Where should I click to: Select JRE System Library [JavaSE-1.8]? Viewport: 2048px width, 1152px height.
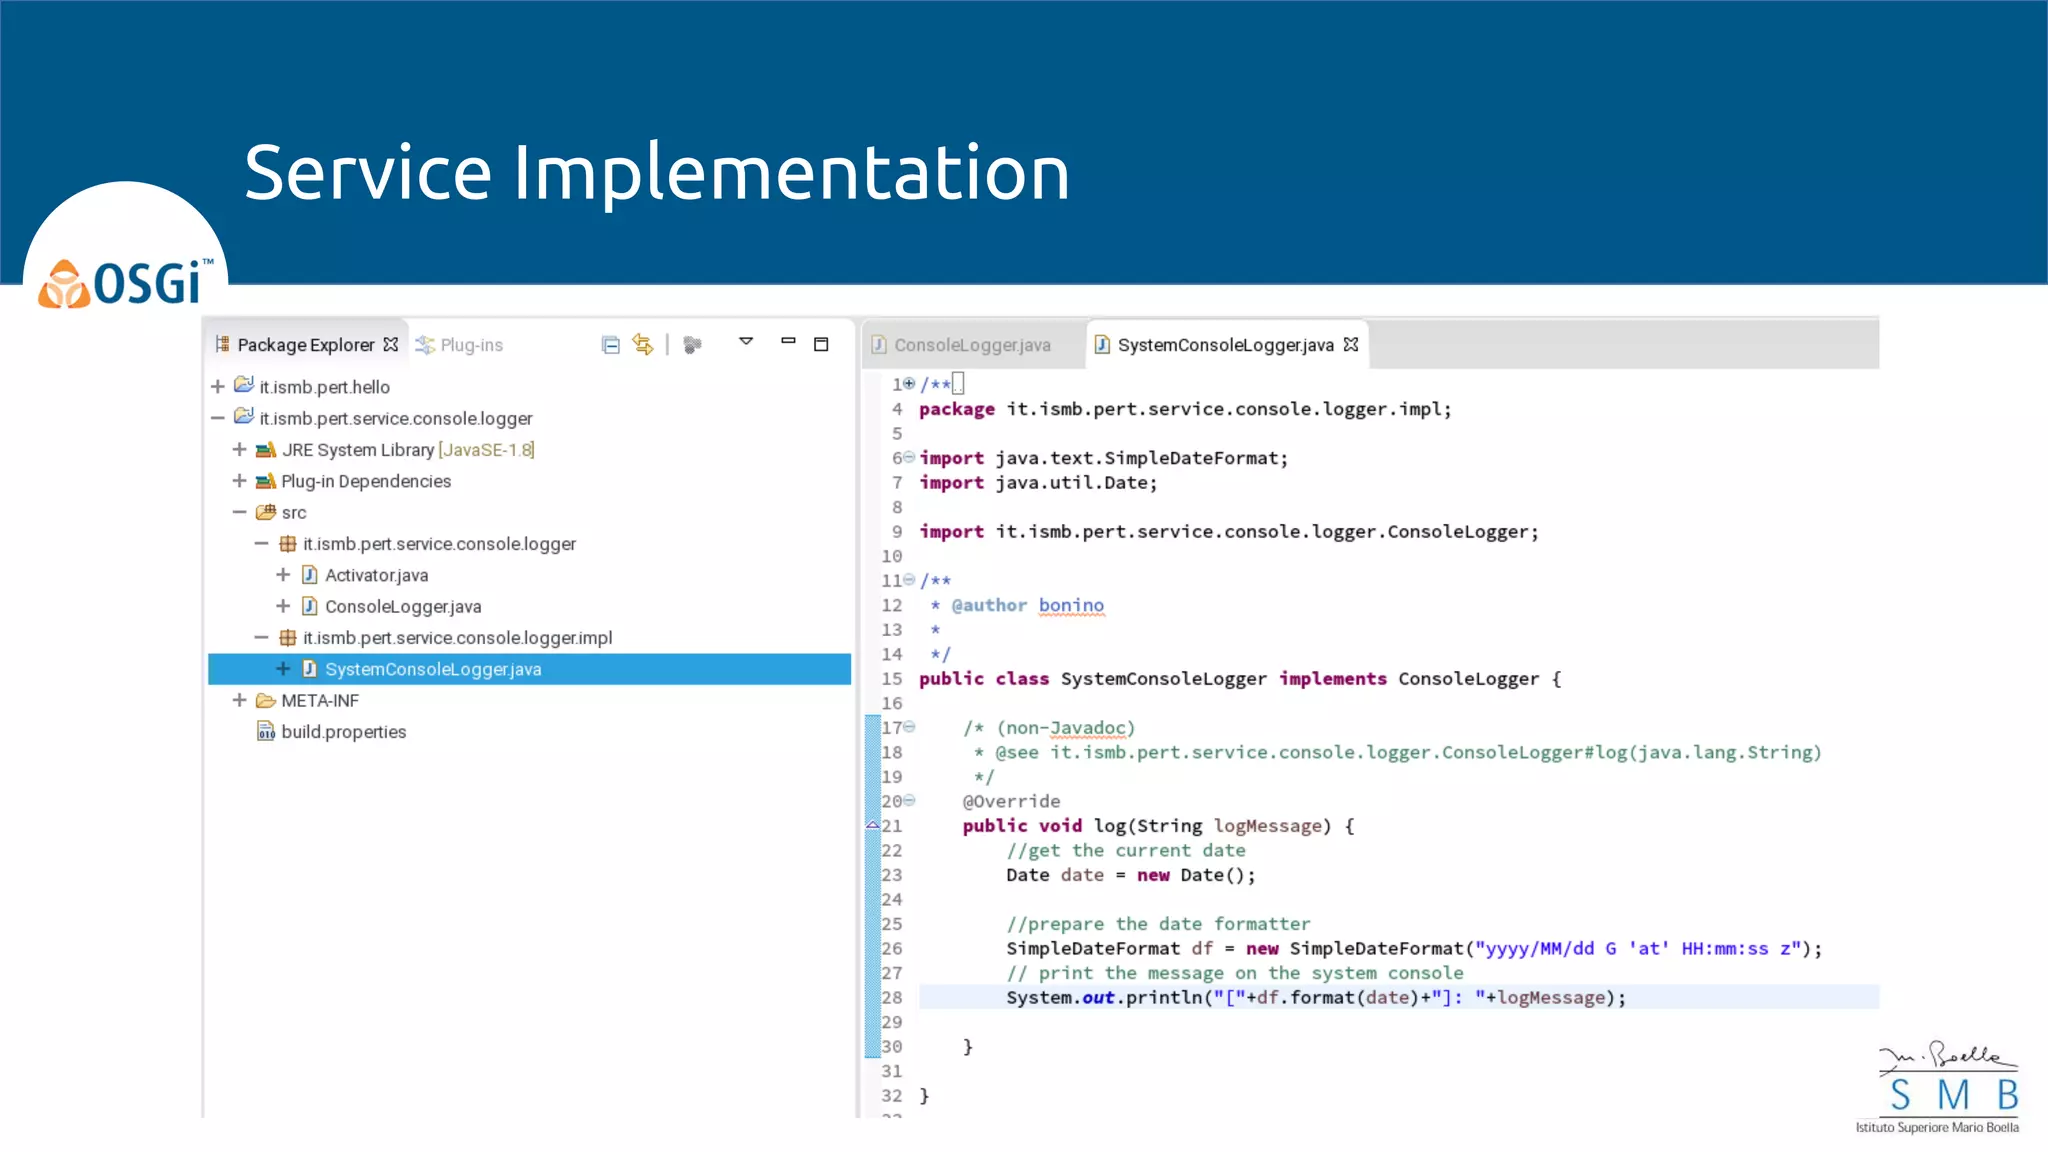coord(408,450)
